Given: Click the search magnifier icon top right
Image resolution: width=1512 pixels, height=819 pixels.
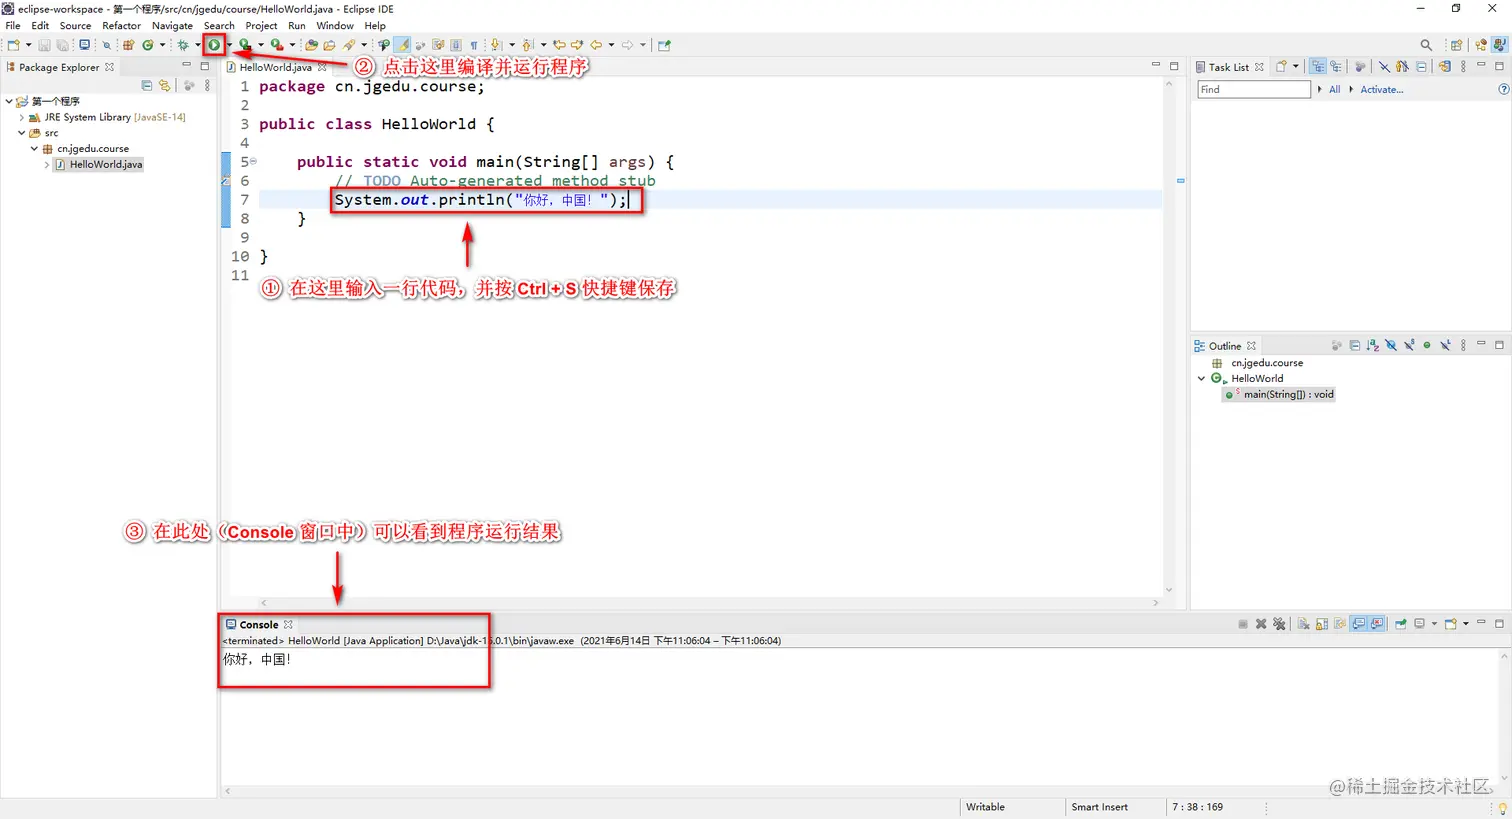Looking at the screenshot, I should 1426,45.
